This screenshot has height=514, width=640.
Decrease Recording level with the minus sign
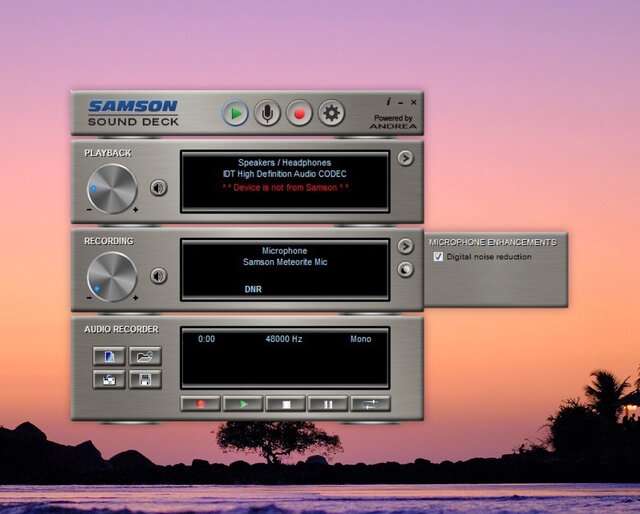89,298
